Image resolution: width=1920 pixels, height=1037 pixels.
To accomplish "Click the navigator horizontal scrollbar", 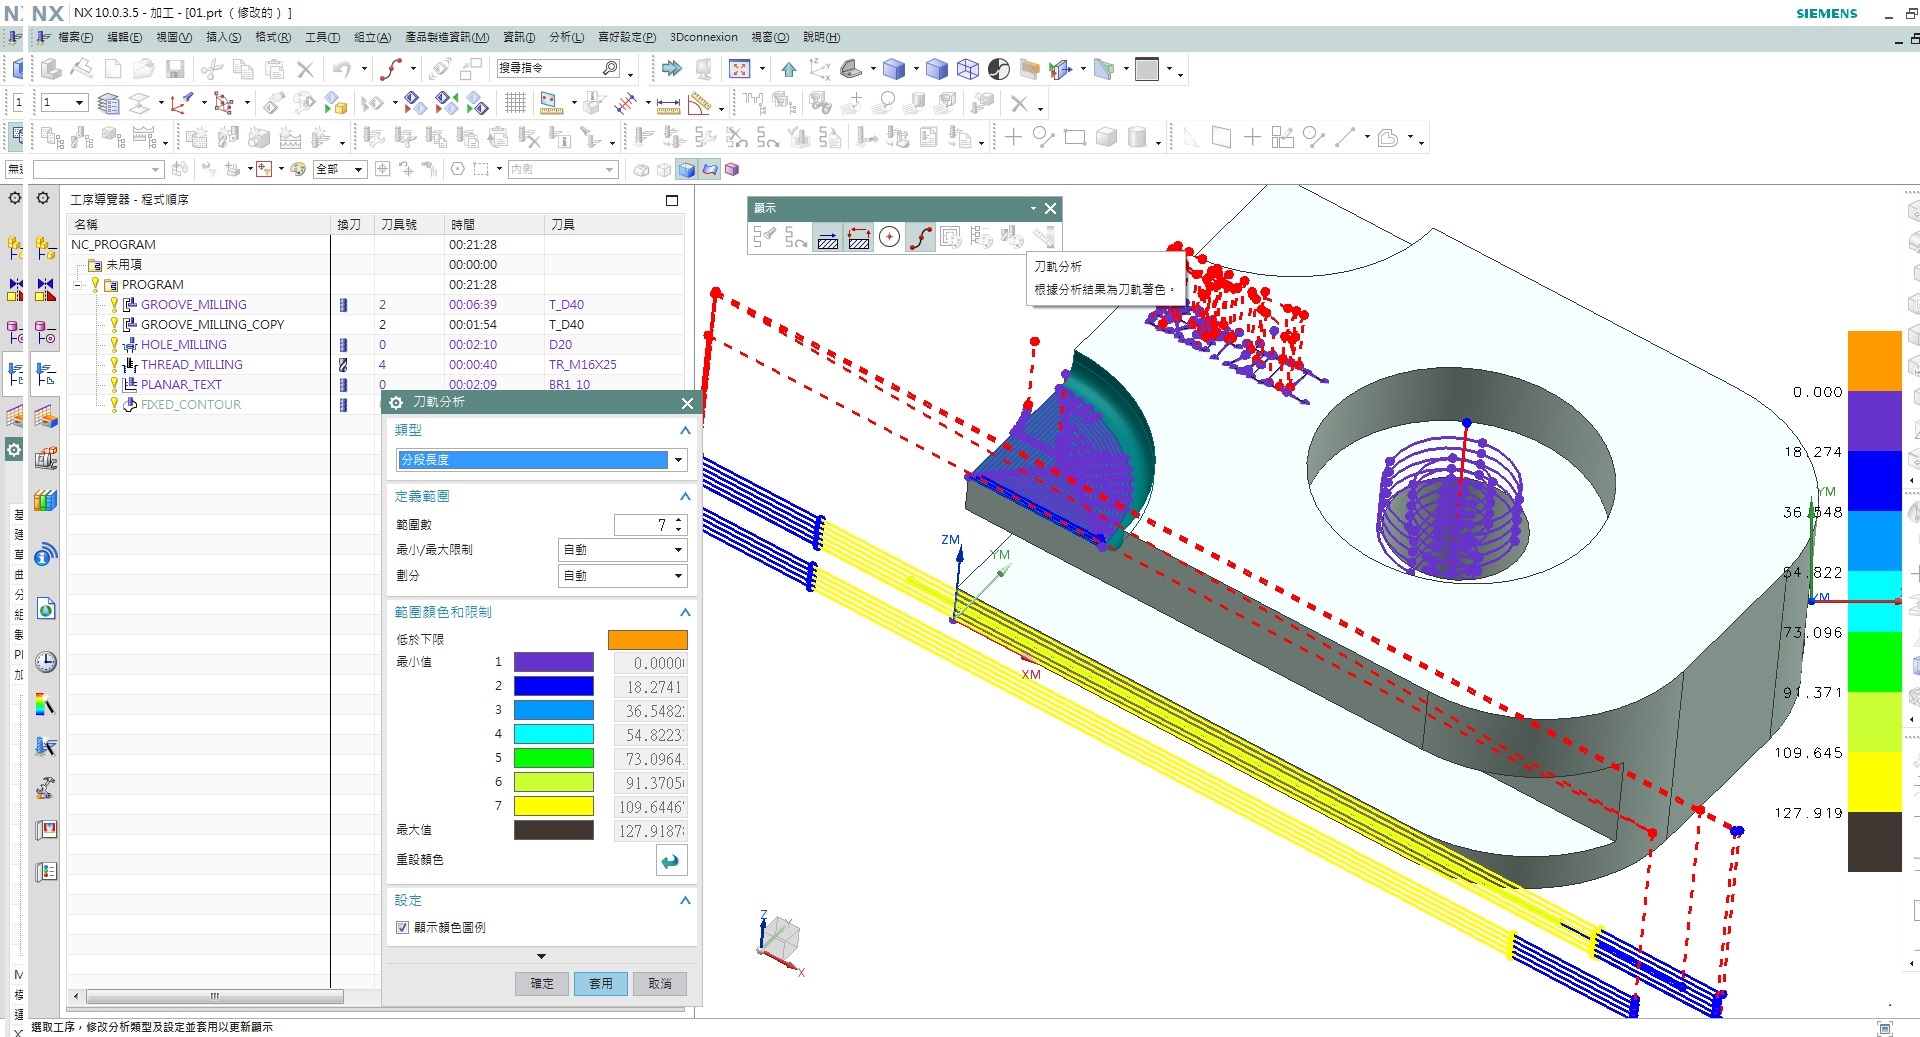I will coord(214,996).
